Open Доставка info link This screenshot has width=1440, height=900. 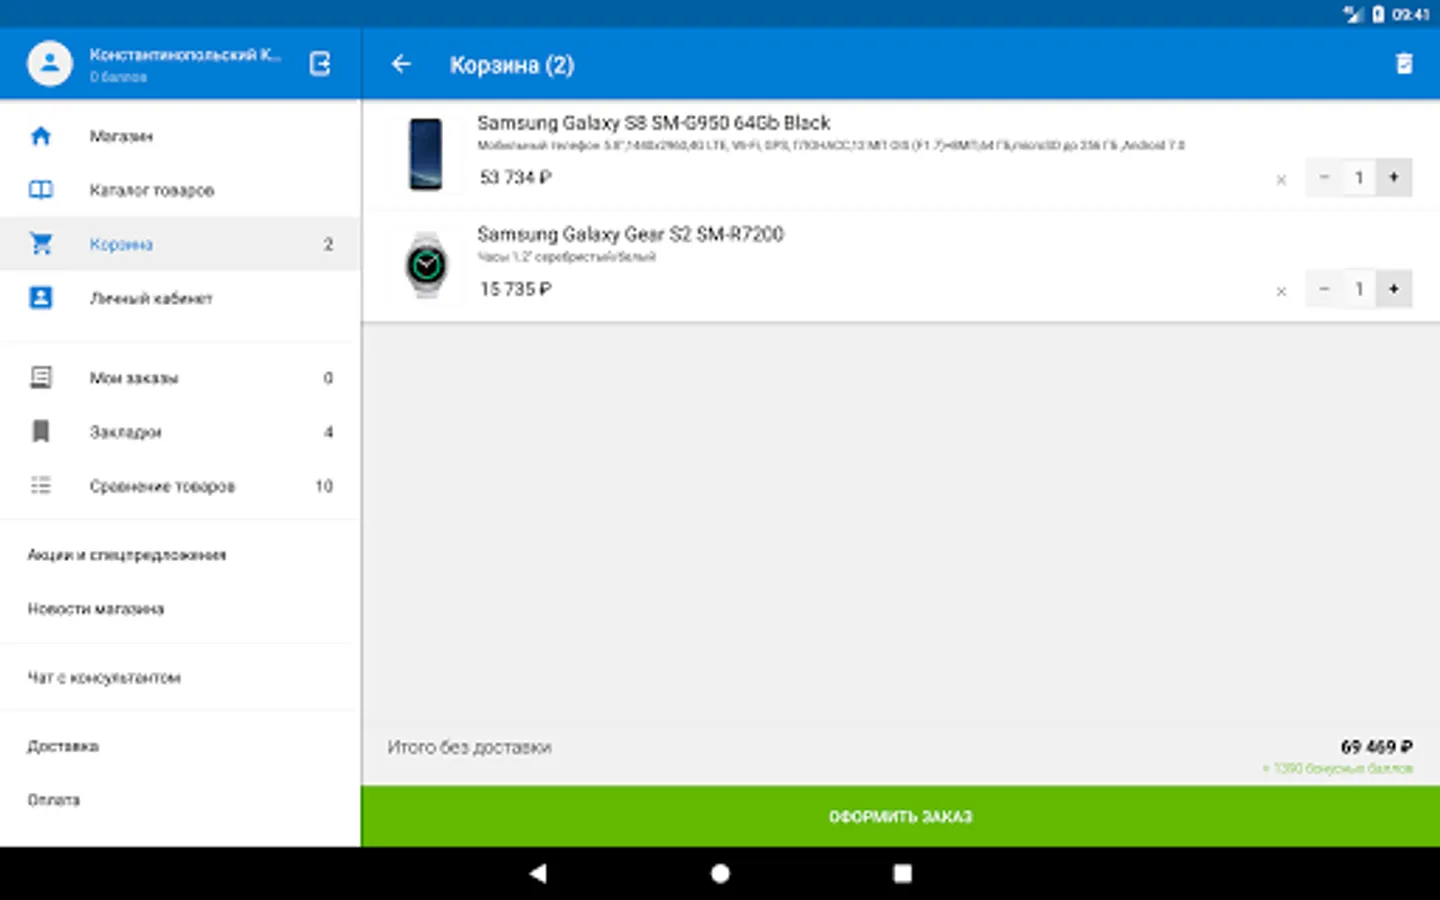pos(63,746)
